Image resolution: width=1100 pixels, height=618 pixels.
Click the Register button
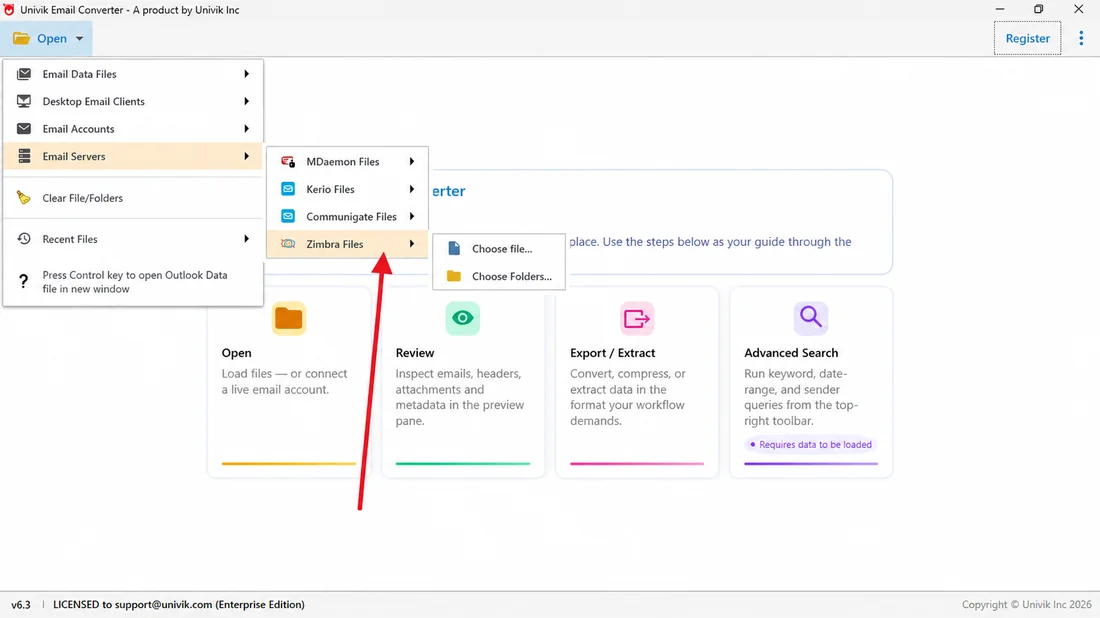pyautogui.click(x=1027, y=39)
